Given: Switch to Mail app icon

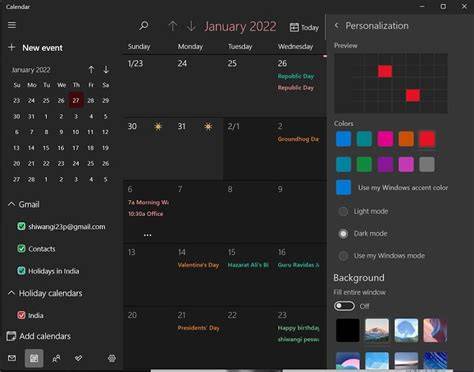Looking at the screenshot, I should (x=12, y=358).
